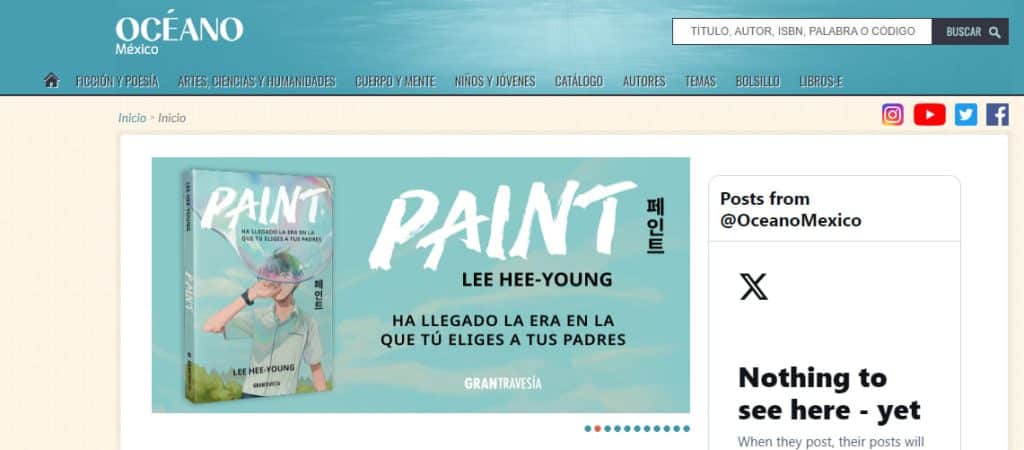Go to the Catálogo section

point(579,82)
